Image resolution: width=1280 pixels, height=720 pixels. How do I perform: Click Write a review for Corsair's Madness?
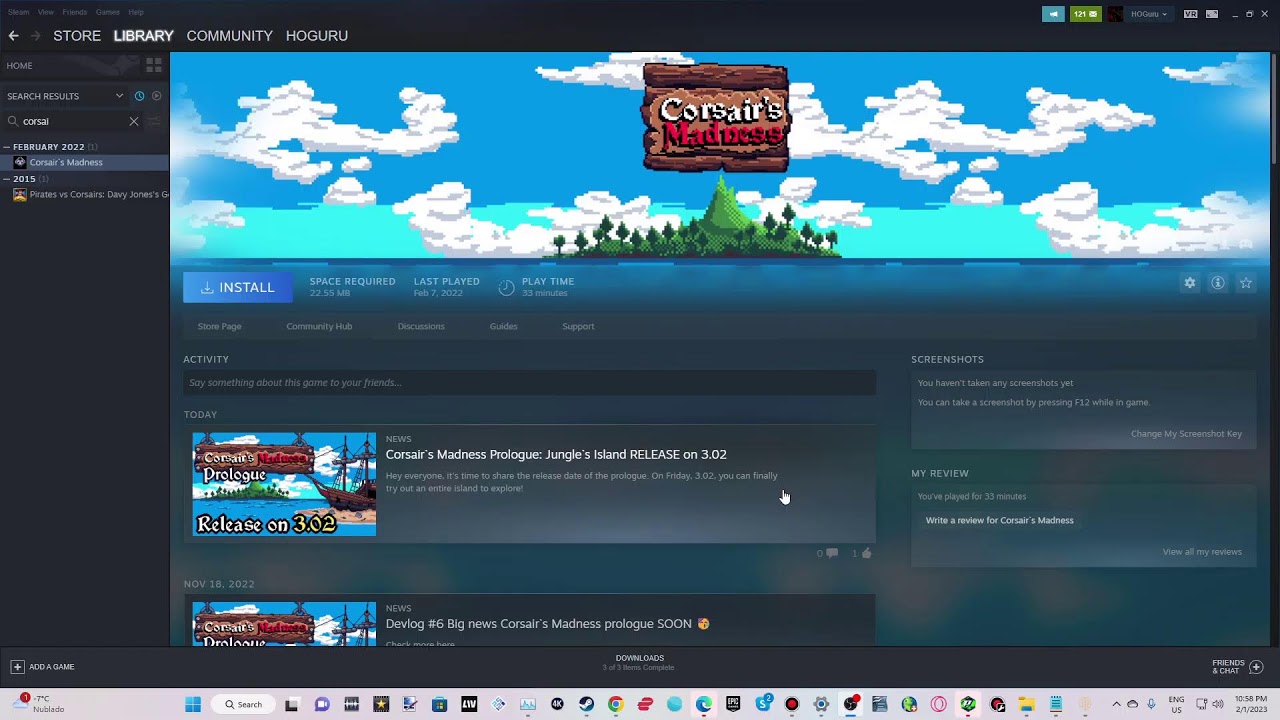pyautogui.click(x=999, y=520)
